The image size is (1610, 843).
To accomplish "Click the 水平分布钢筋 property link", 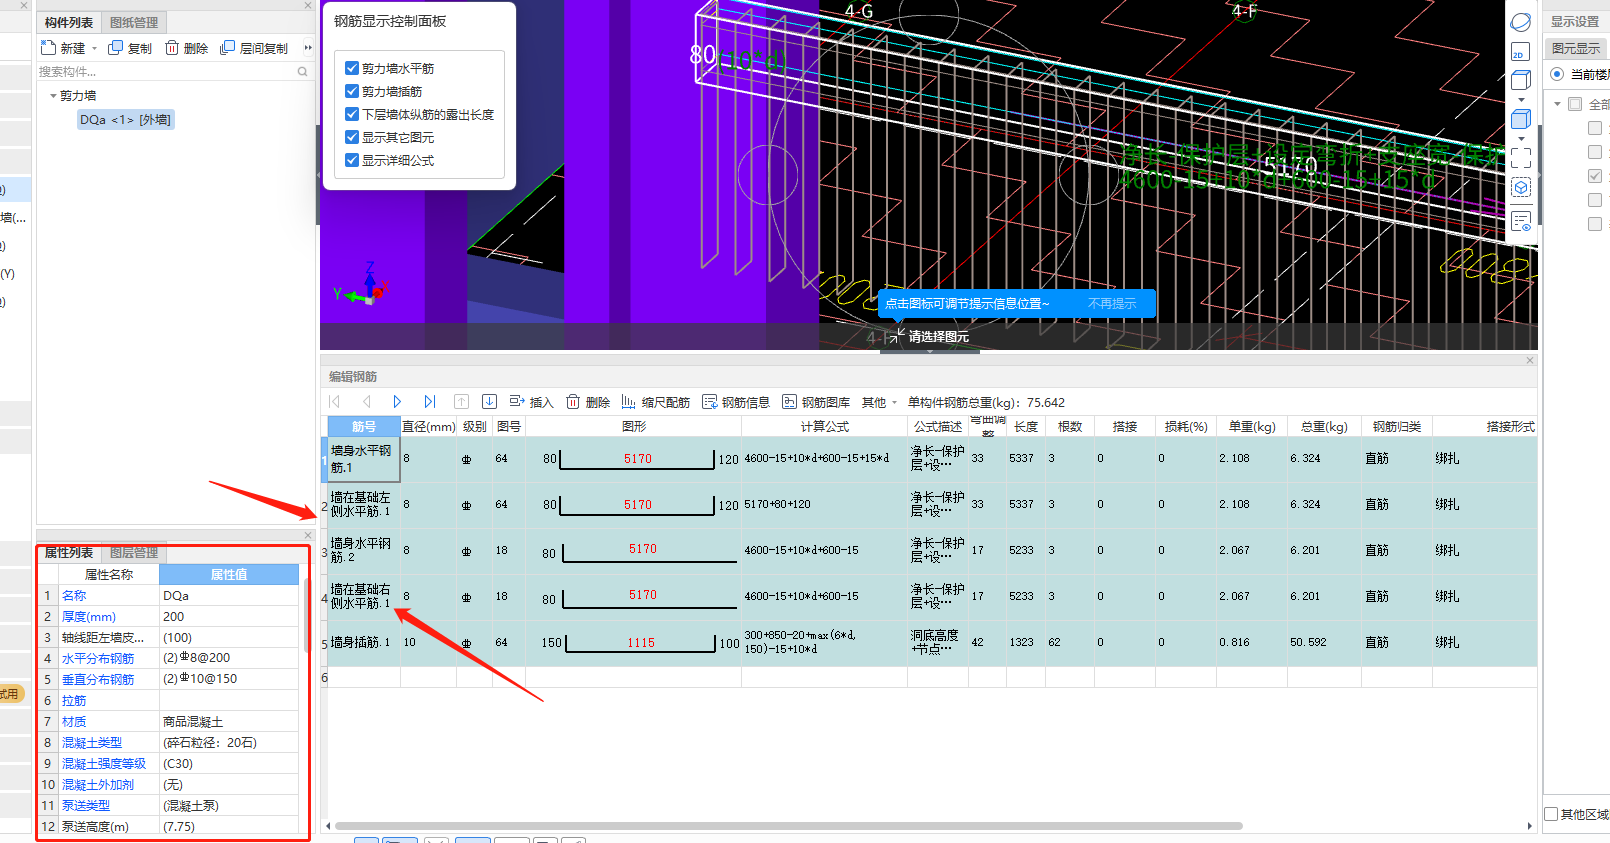I will (98, 658).
